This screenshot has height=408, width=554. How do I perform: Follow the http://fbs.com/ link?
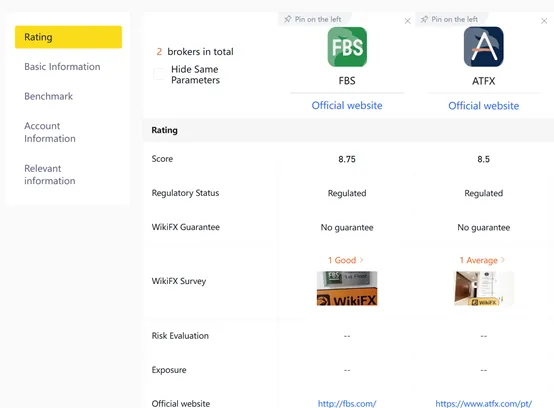point(347,403)
